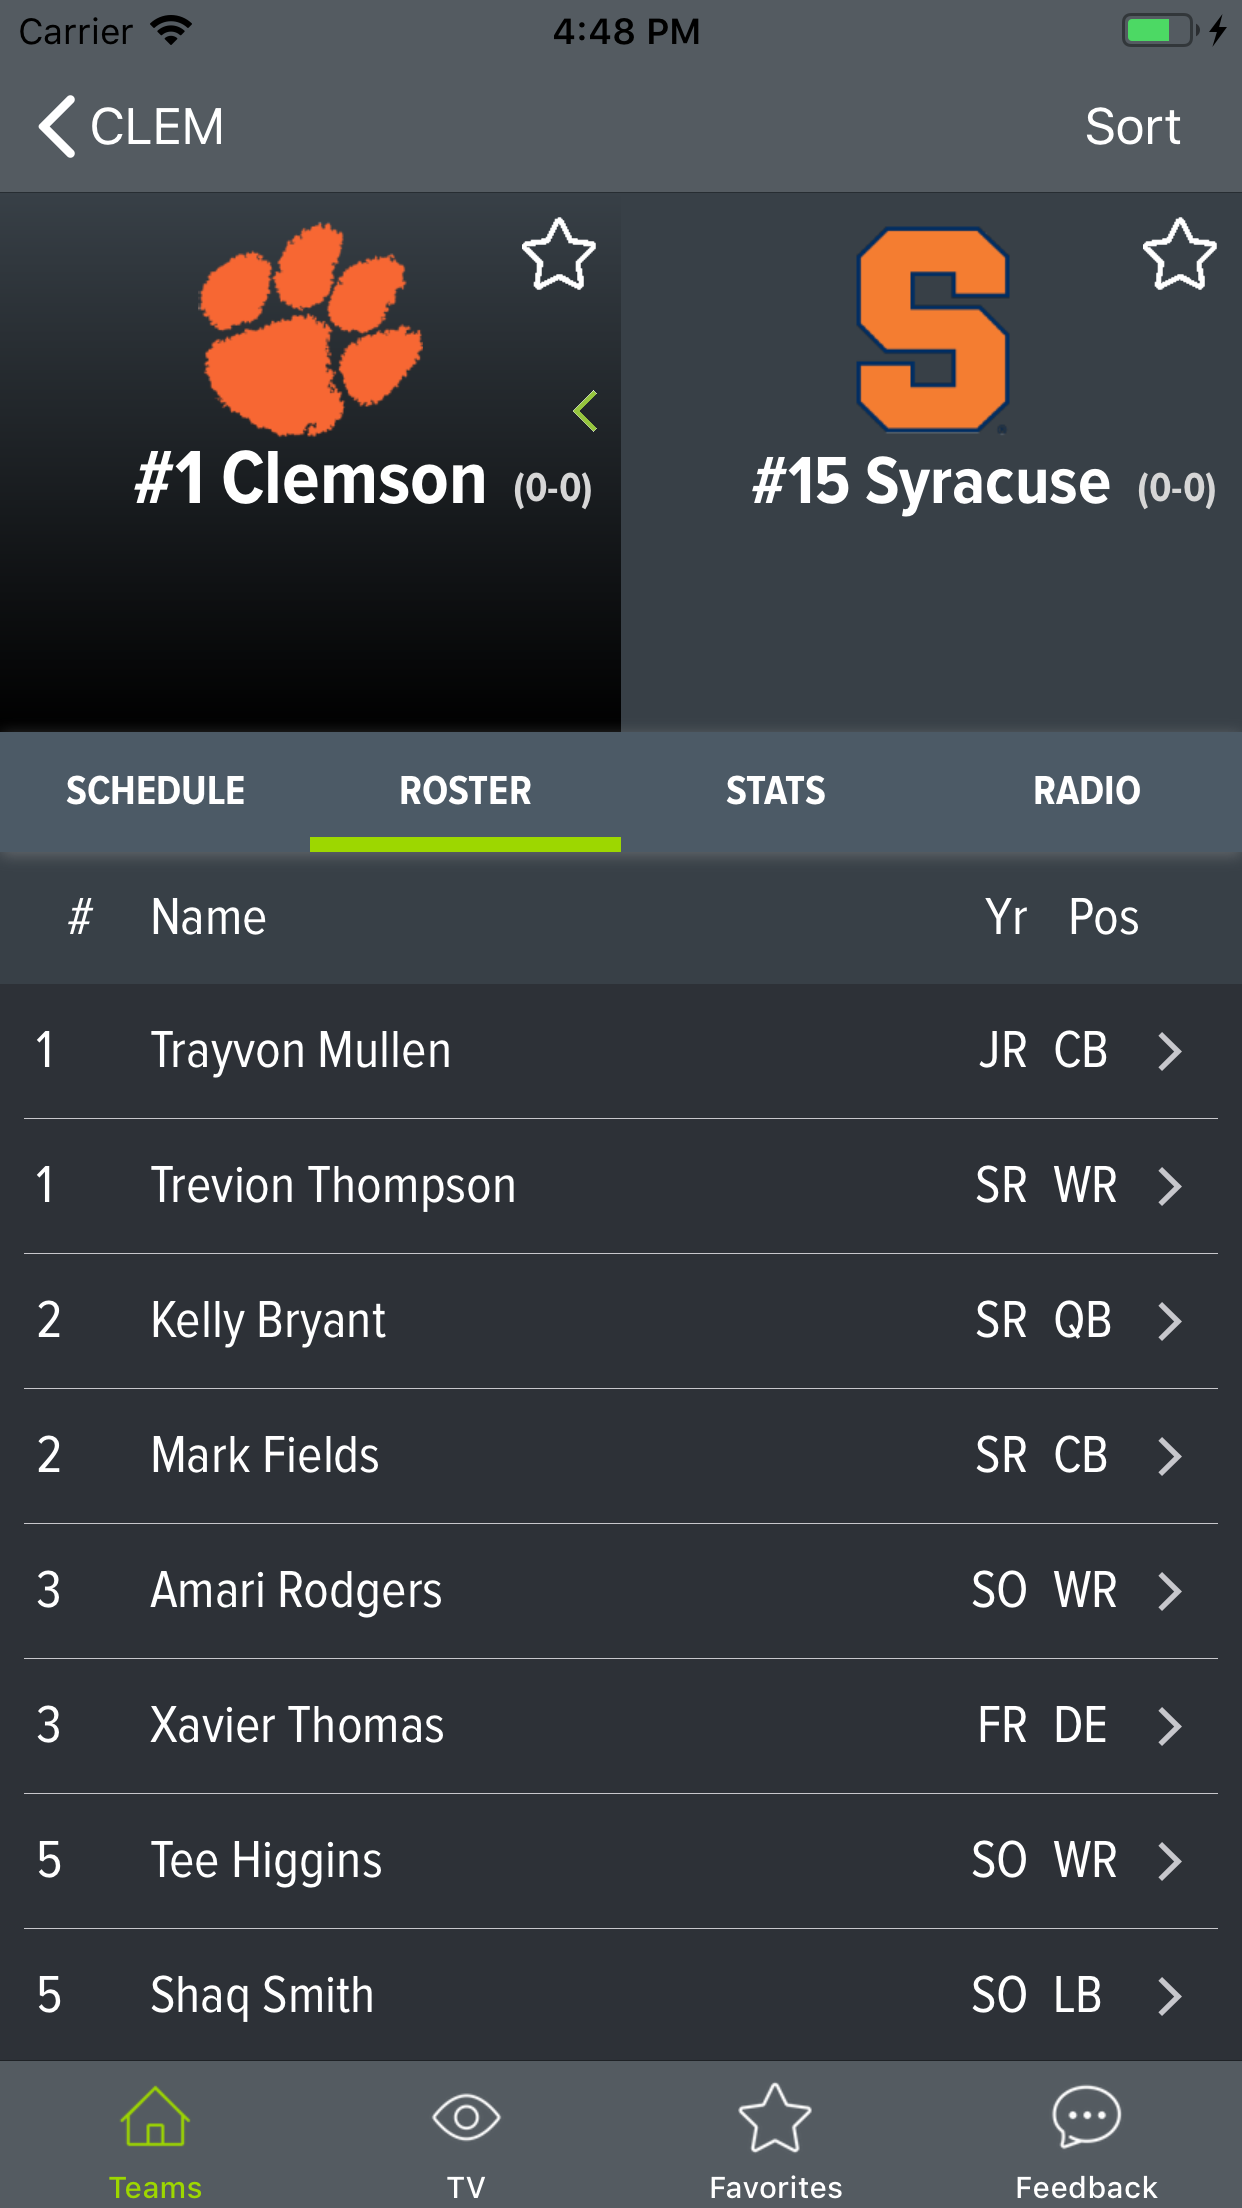Favorite Syracuse with the star toggle
1242x2208 pixels.
pos(1180,255)
